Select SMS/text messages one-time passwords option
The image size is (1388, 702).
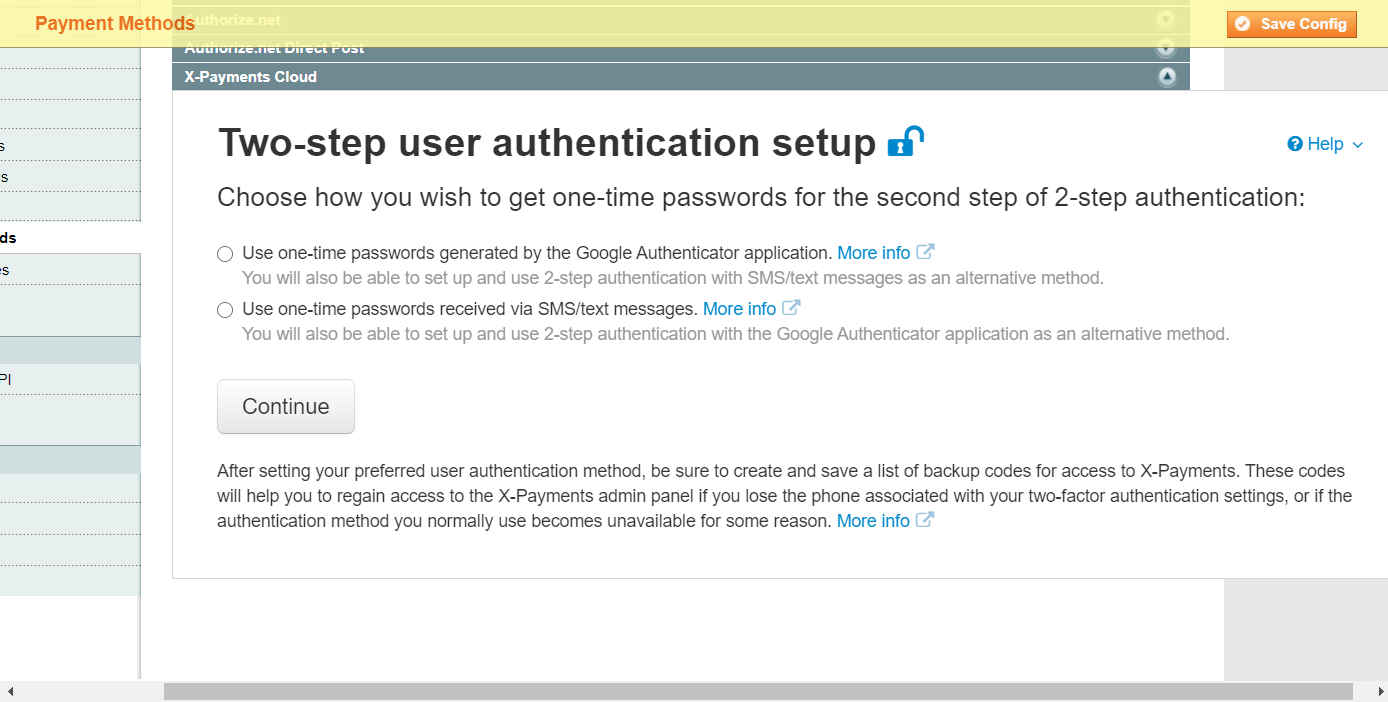pyautogui.click(x=225, y=310)
